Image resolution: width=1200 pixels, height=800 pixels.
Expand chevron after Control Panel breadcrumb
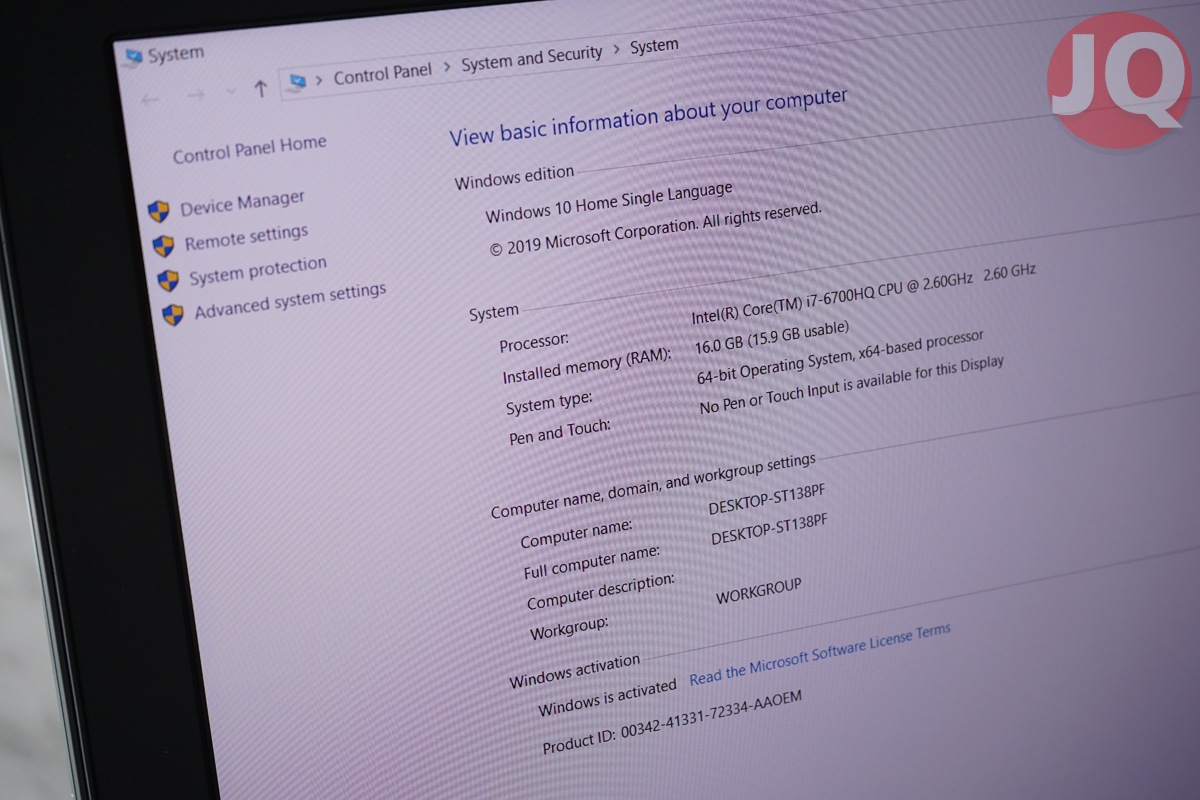tap(447, 68)
